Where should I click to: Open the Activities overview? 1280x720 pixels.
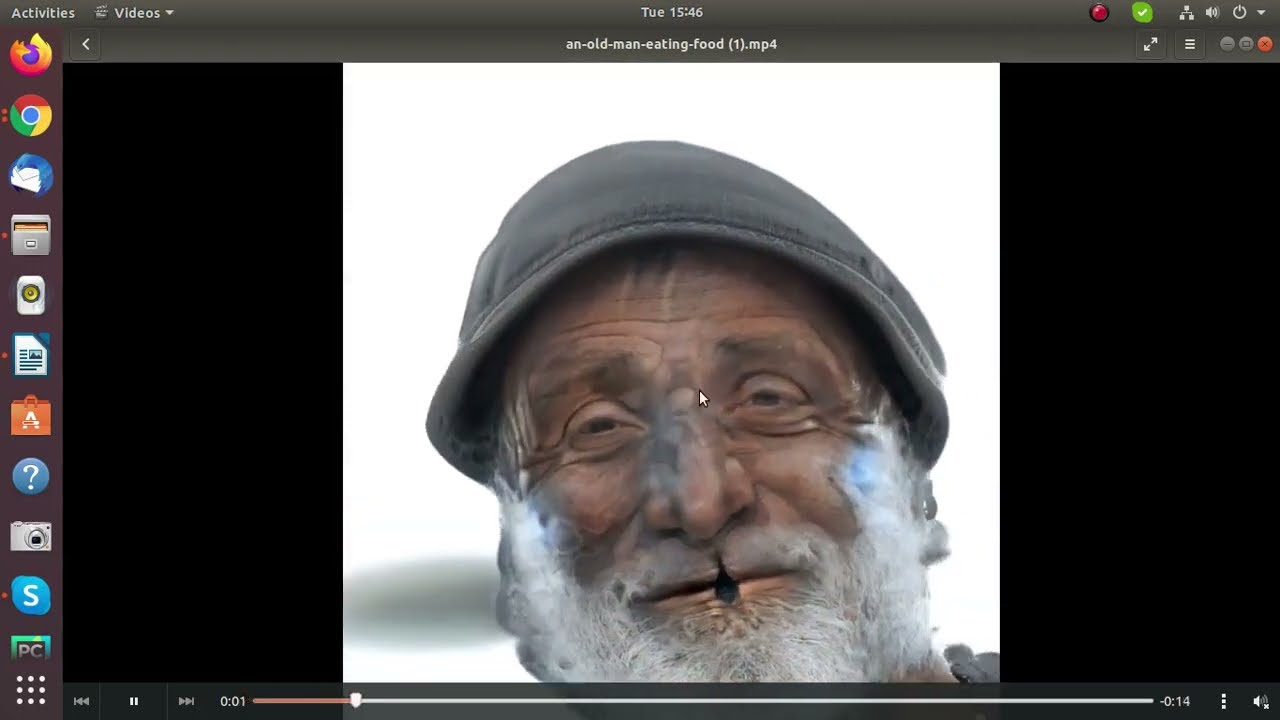point(43,12)
